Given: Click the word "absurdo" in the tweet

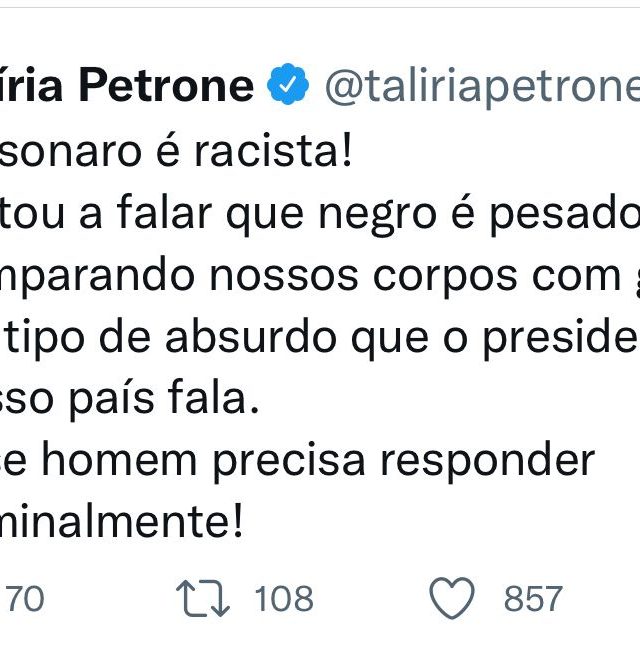Looking at the screenshot, I should 251,338.
